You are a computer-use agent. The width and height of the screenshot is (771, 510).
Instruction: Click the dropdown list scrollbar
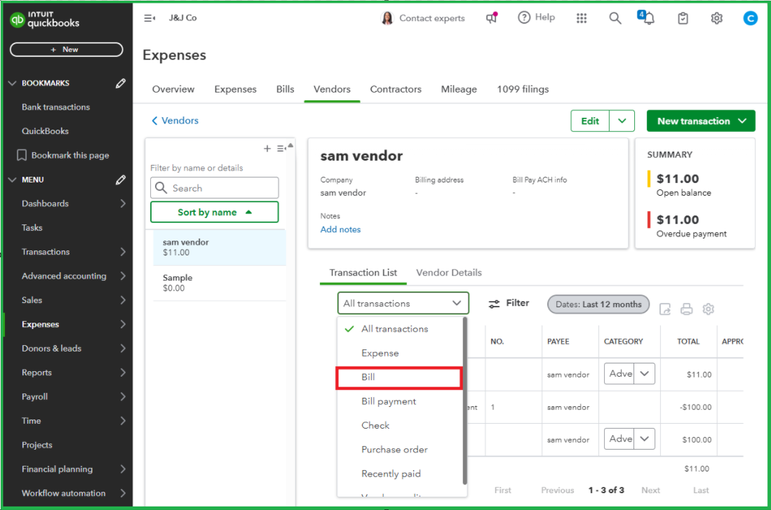pos(465,401)
